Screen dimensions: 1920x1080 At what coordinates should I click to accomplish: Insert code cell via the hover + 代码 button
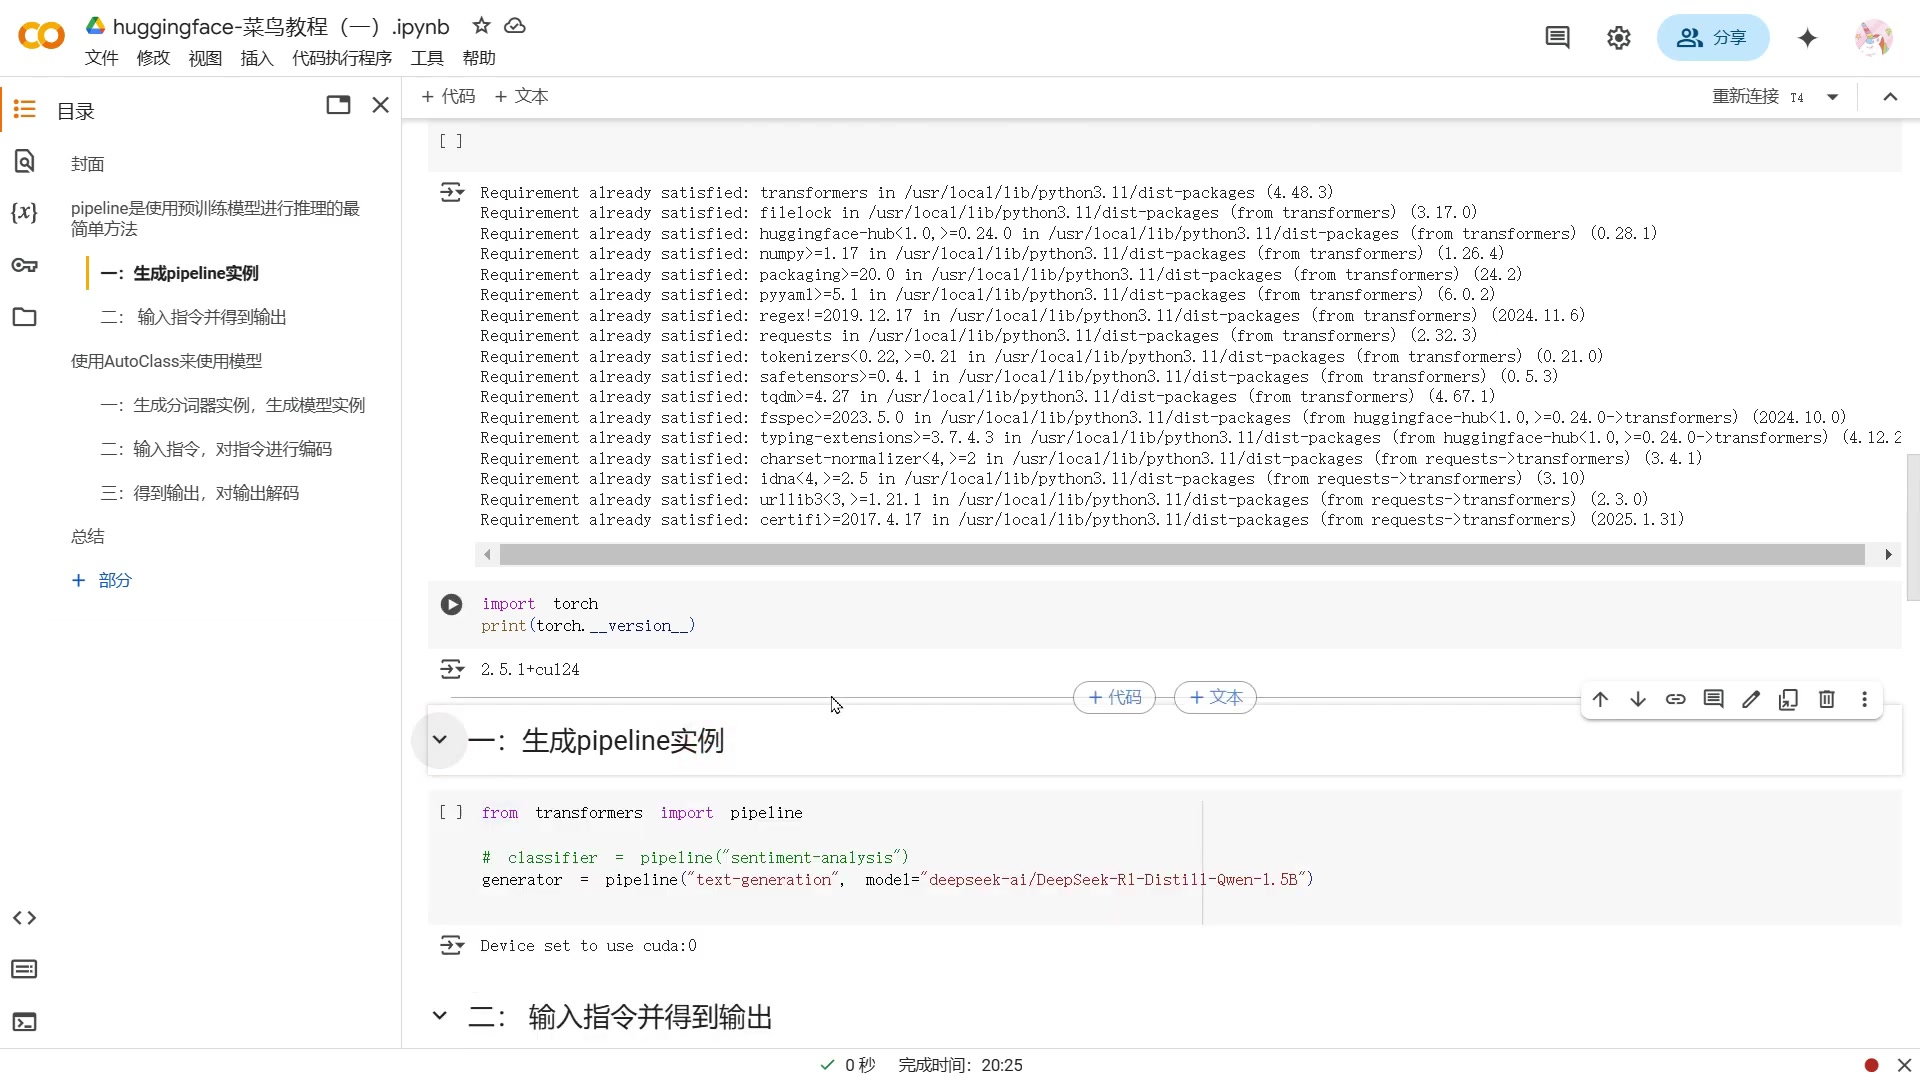pos(1114,698)
